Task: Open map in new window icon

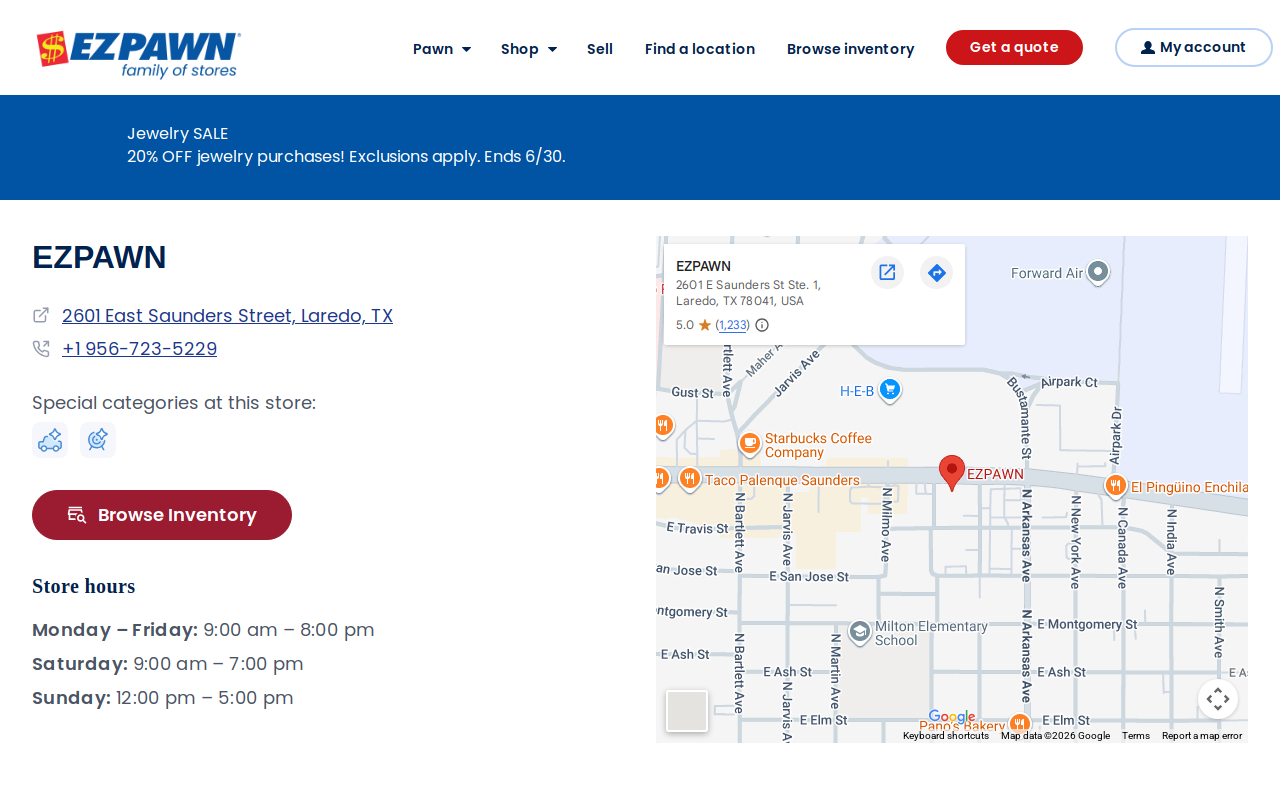Action: pyautogui.click(x=887, y=272)
